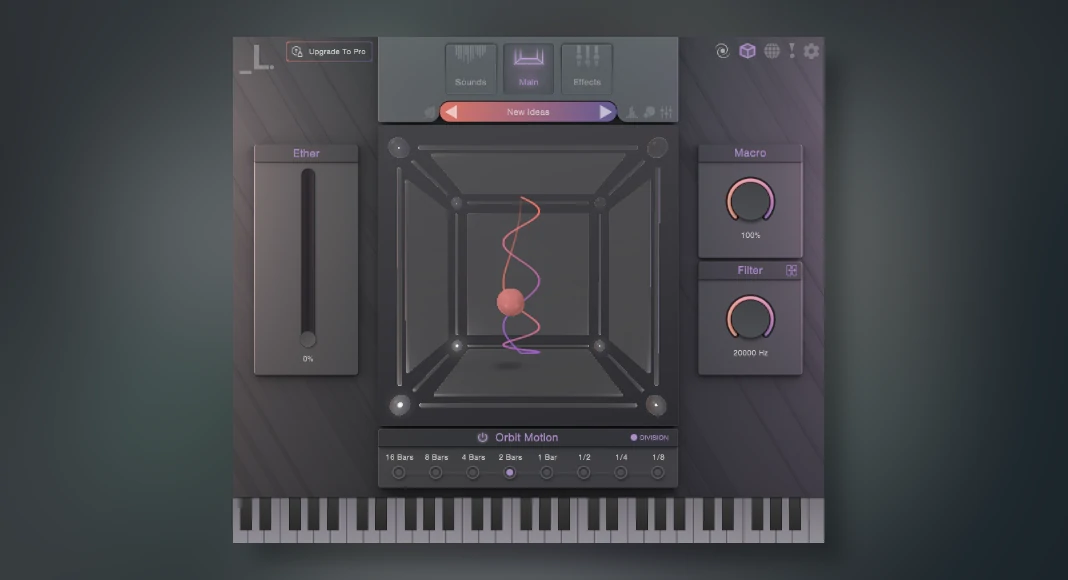Click the globe icon in header
The width and height of the screenshot is (1068, 580).
click(772, 51)
